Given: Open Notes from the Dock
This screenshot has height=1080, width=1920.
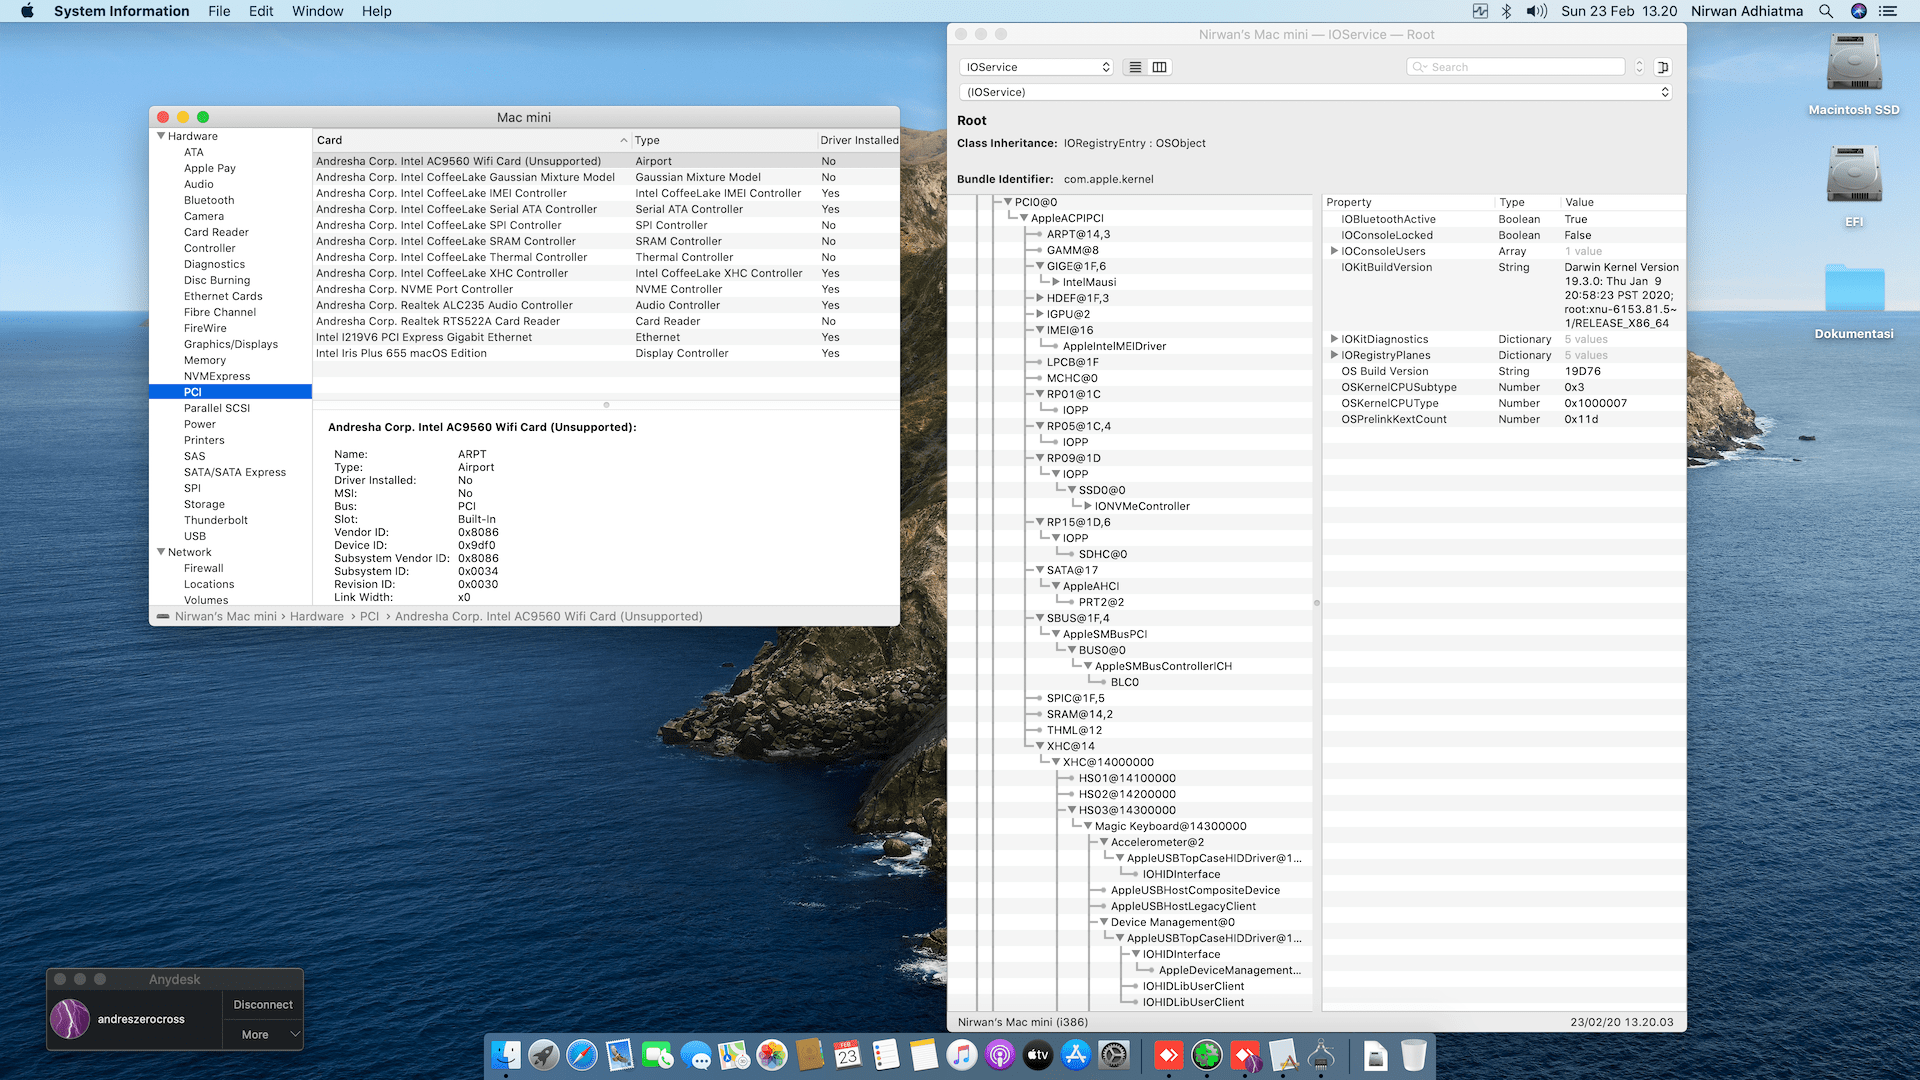Looking at the screenshot, I should [x=924, y=1055].
